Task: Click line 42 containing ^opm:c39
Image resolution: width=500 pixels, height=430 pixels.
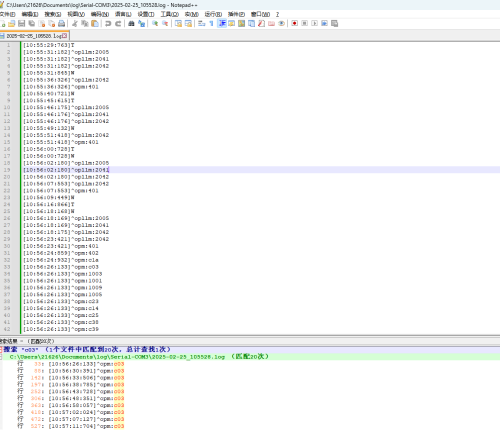Action: [61, 329]
